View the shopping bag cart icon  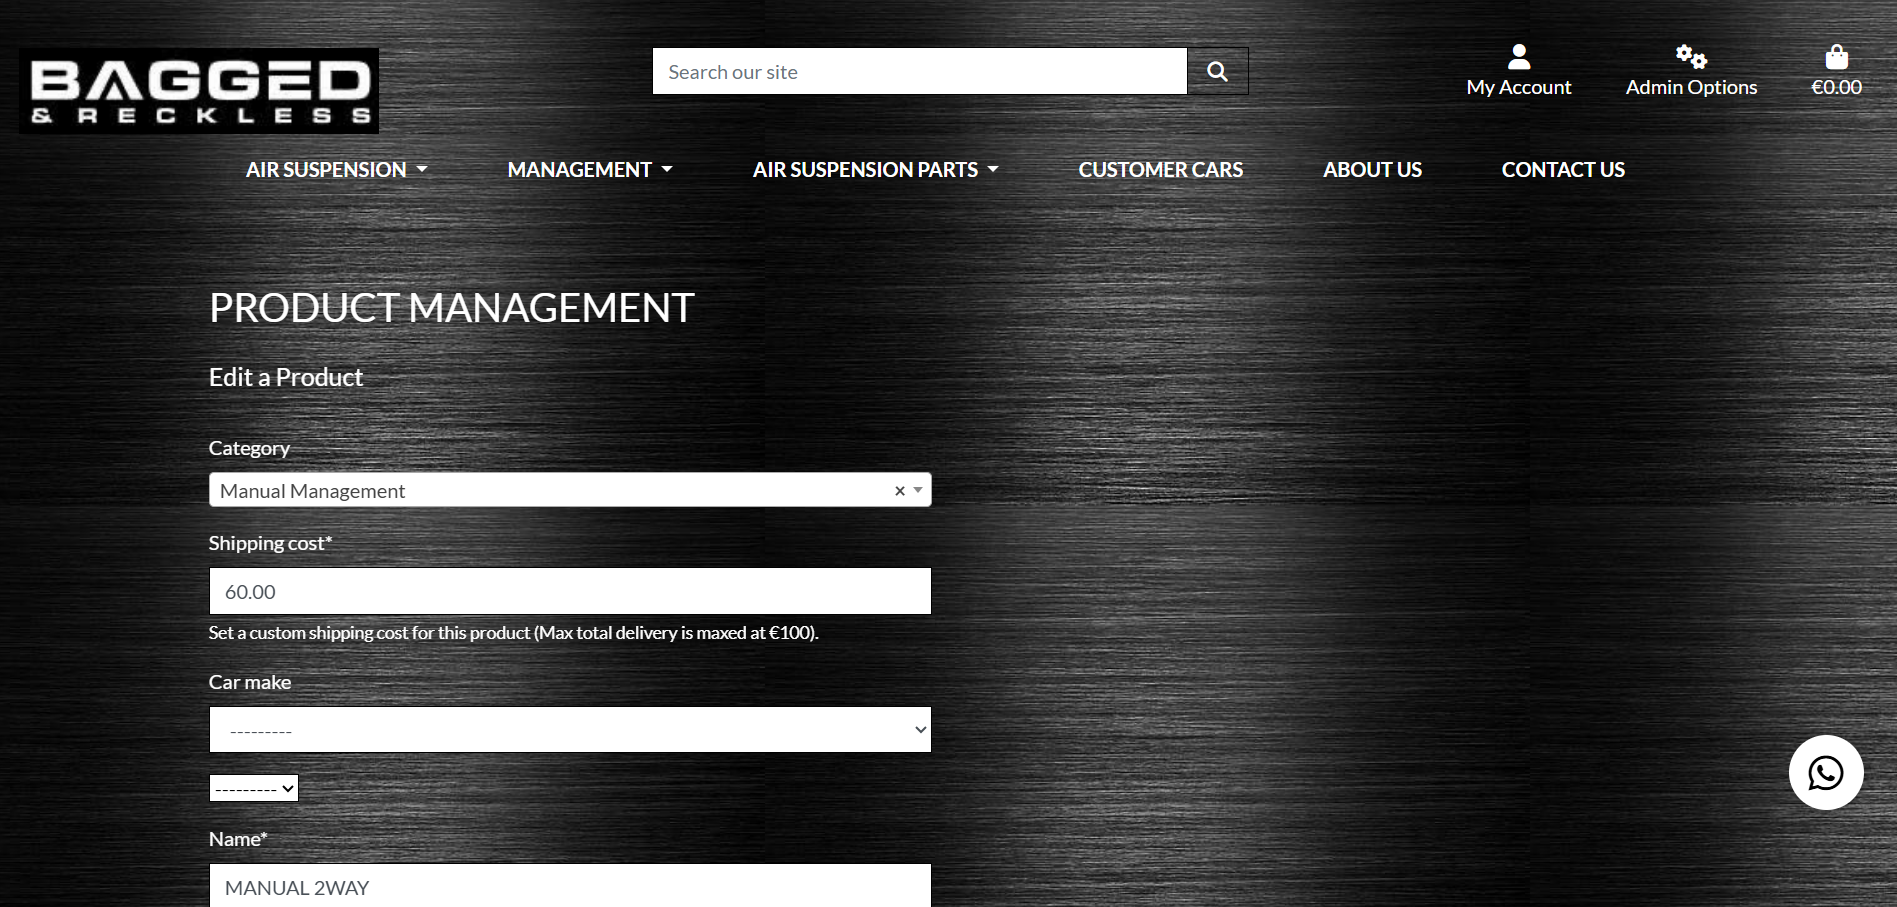tap(1836, 56)
